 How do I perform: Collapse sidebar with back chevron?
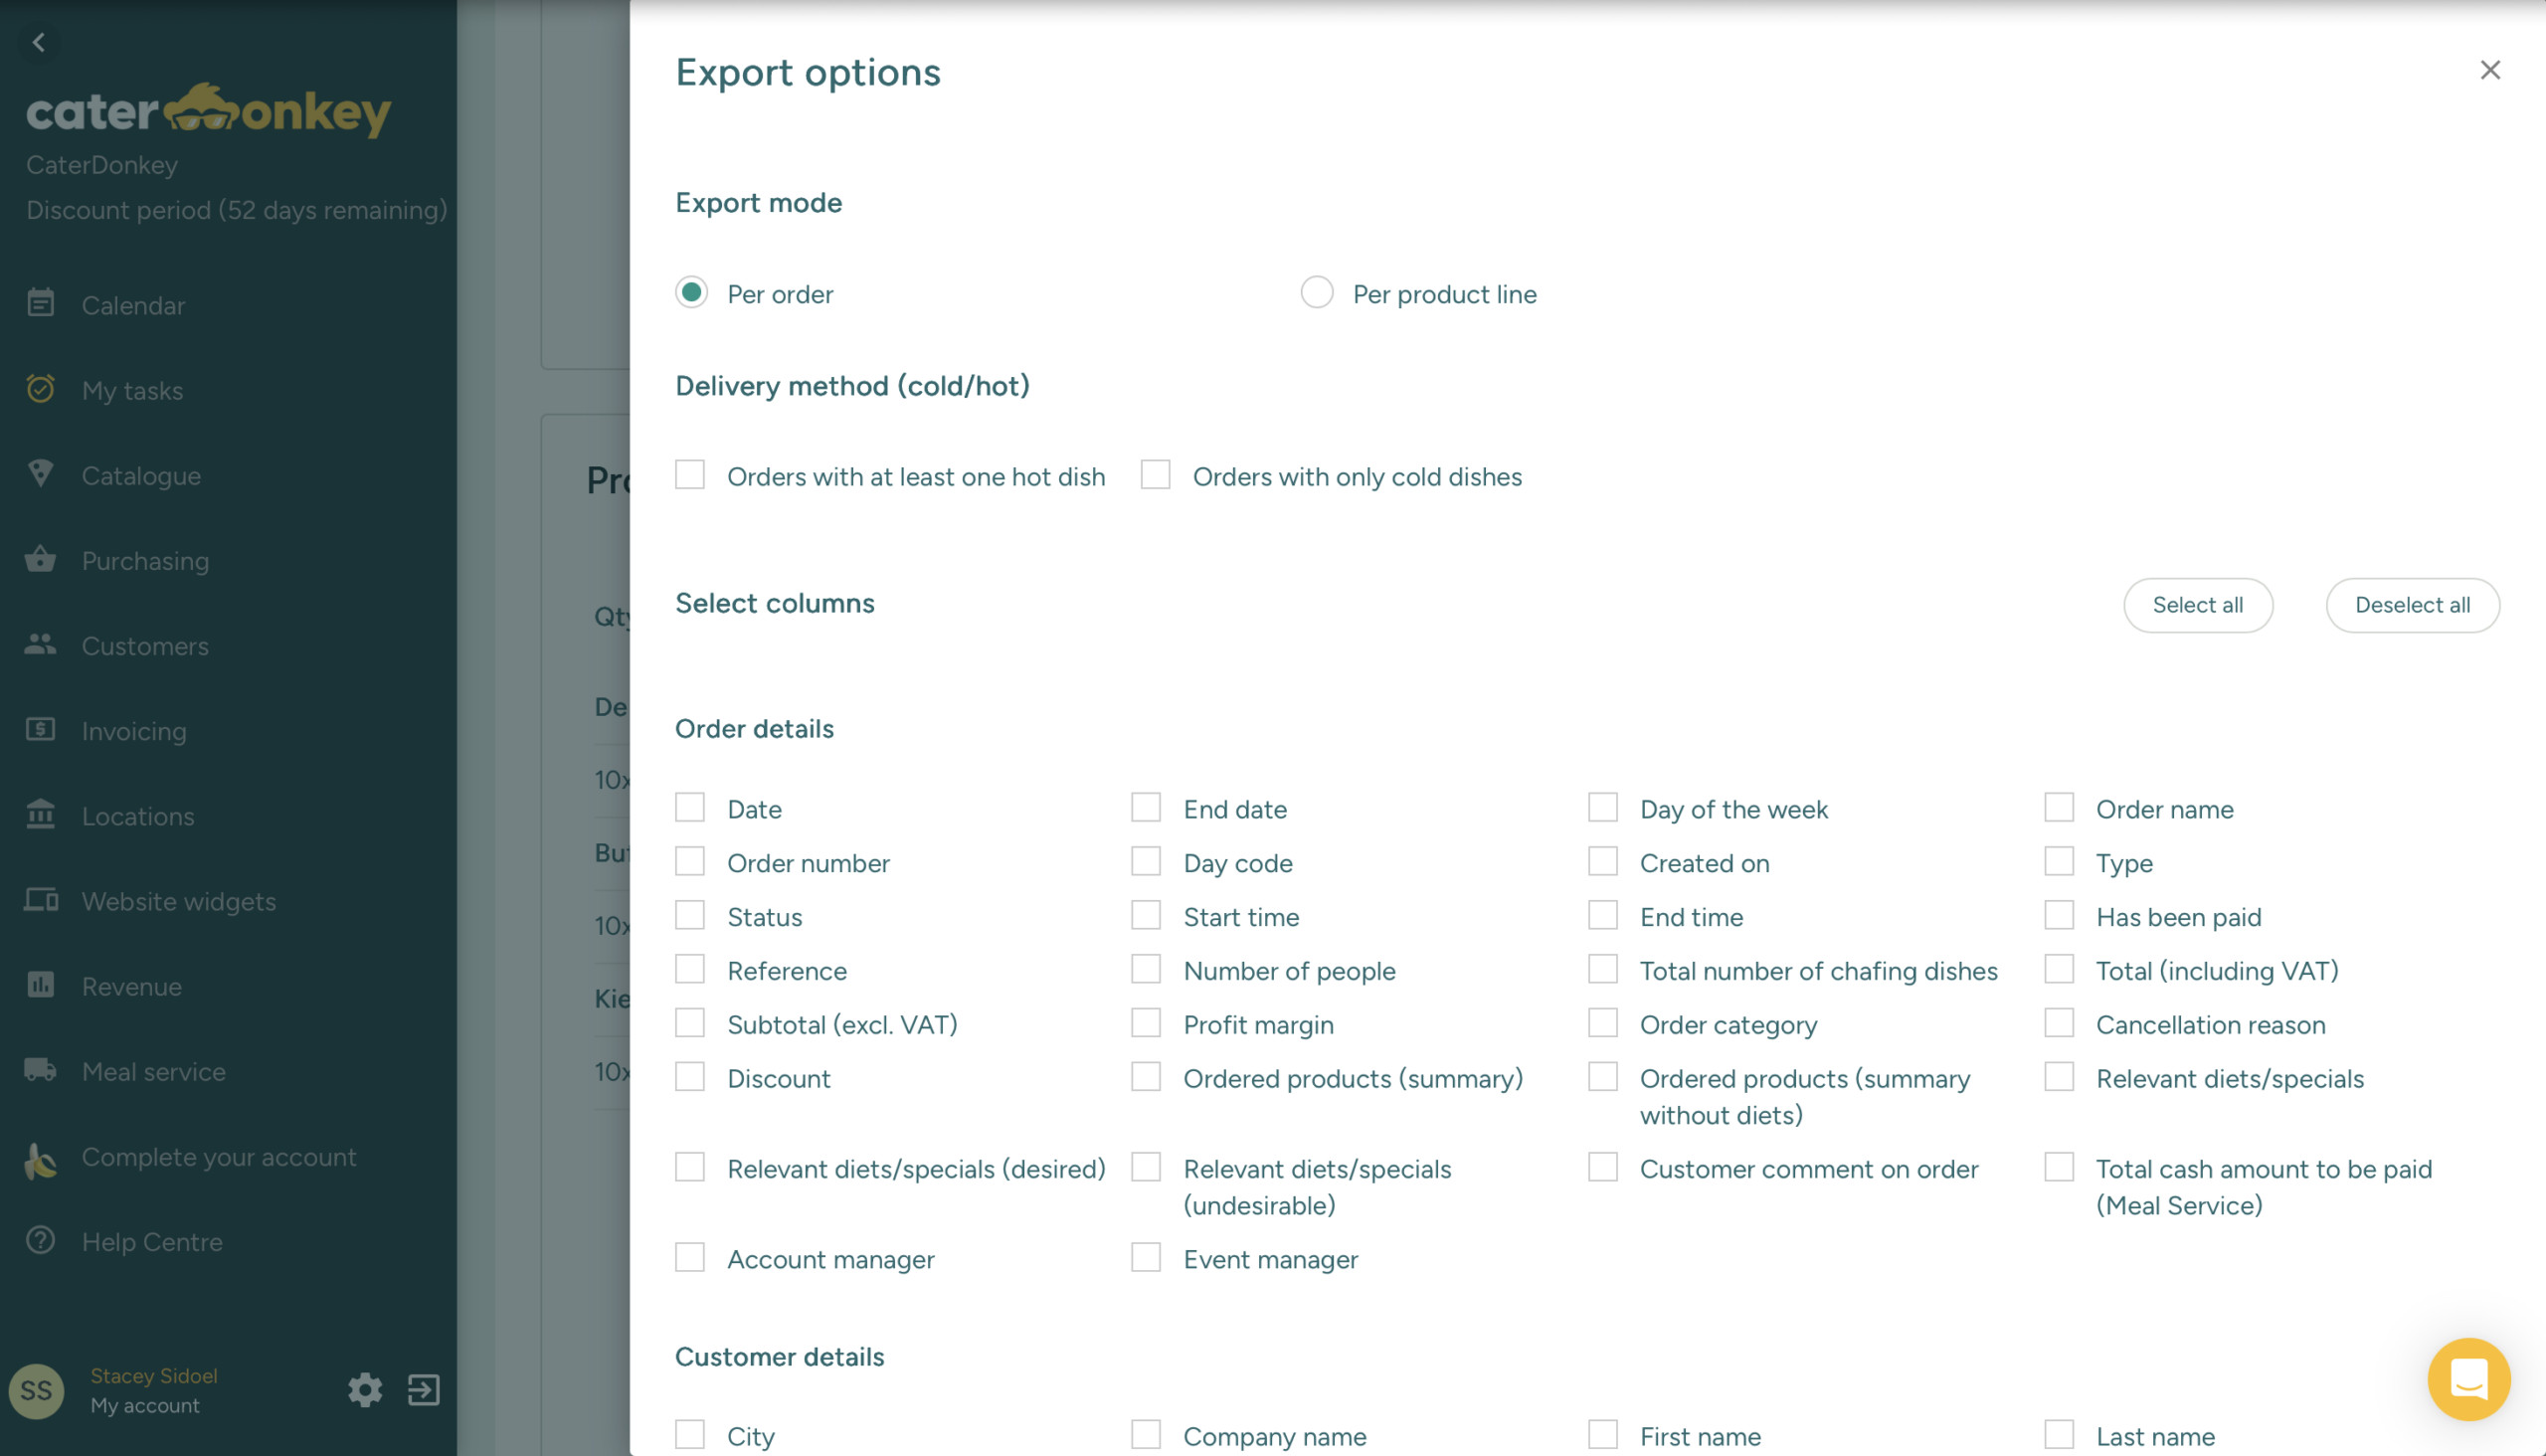tap(39, 42)
